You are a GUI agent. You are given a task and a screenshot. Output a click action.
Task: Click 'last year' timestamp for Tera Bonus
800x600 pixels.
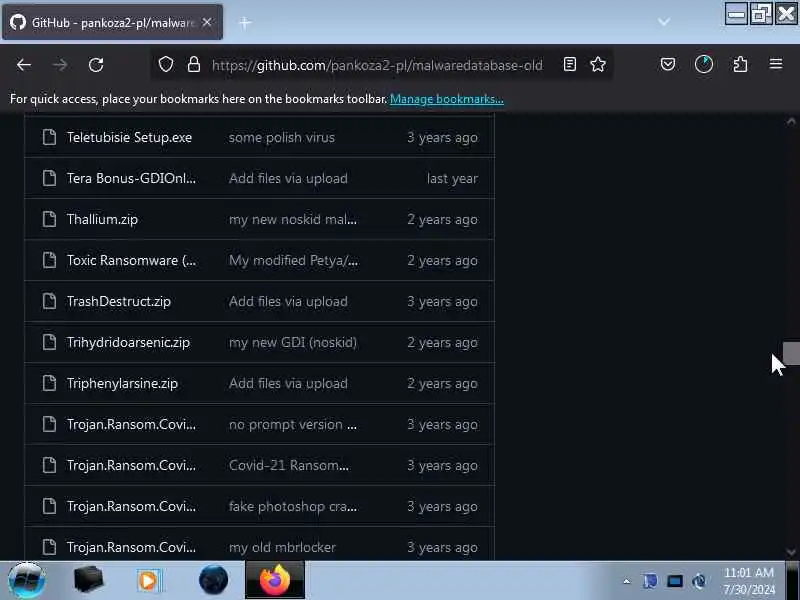(453, 178)
